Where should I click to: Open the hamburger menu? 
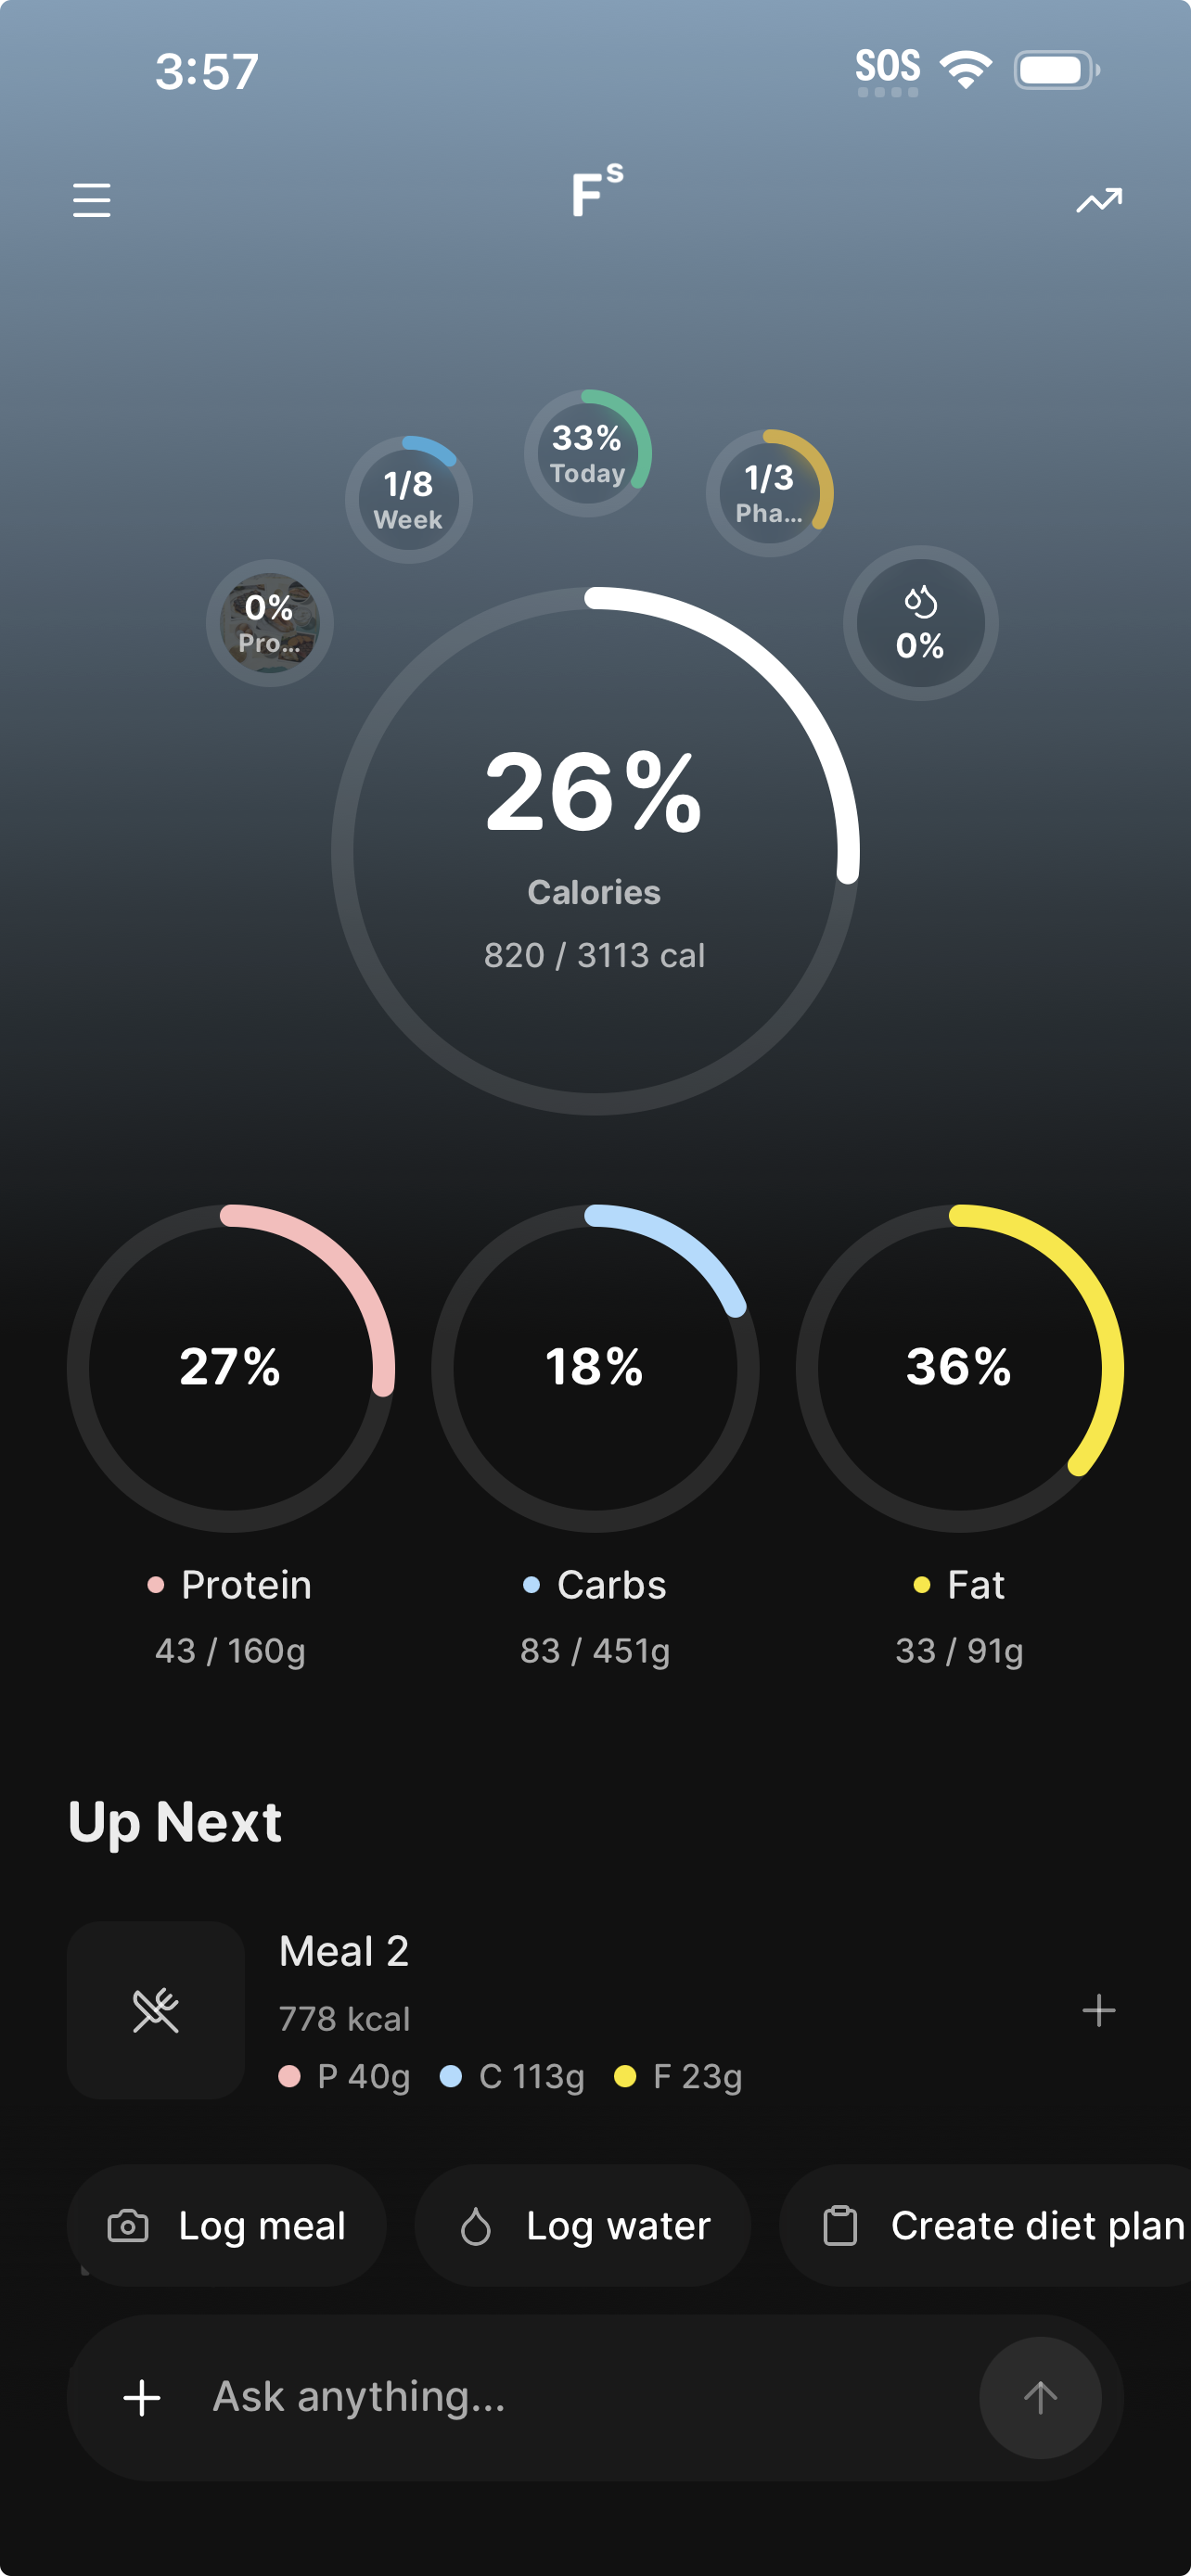tap(91, 200)
